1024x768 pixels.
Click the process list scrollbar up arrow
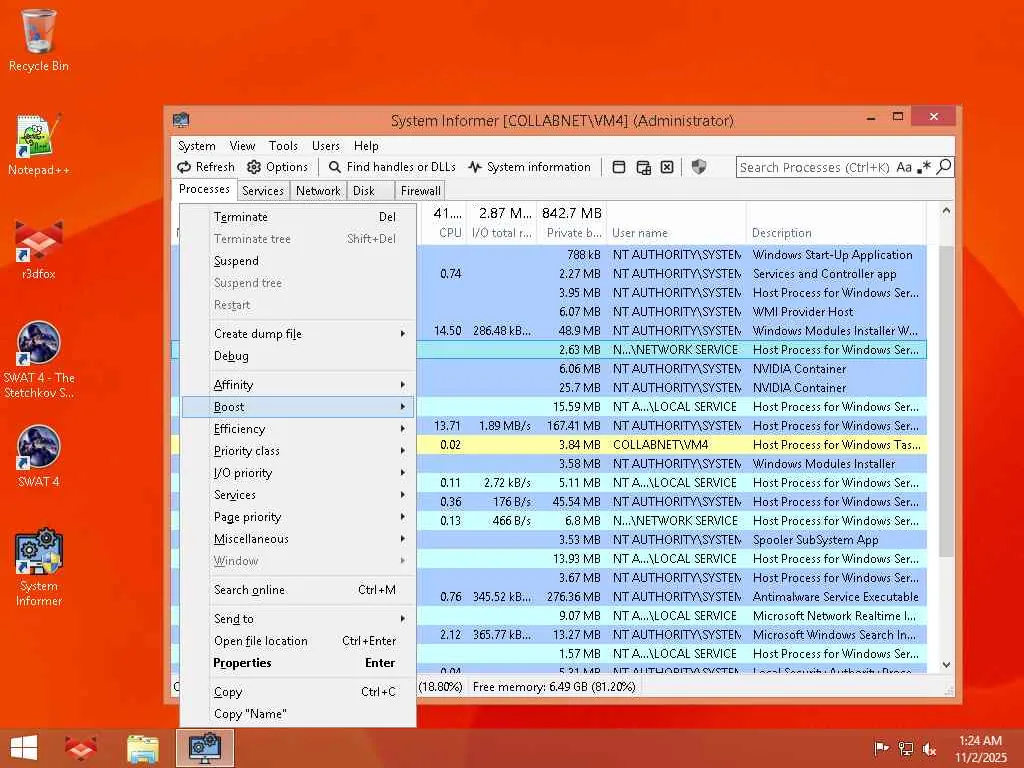[x=946, y=211]
